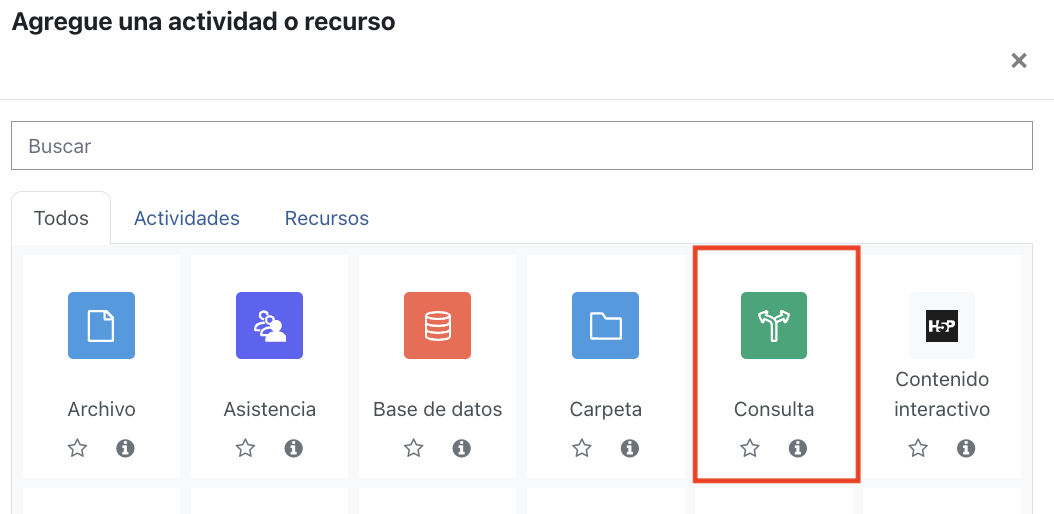Choose the Archivo text label
The image size is (1054, 514).
coord(102,409)
